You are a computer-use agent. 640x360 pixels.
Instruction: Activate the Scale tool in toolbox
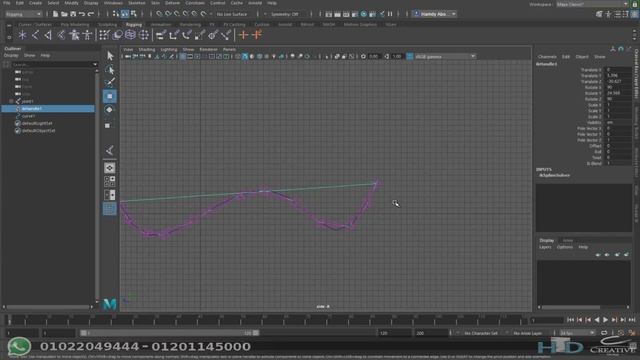[x=108, y=126]
